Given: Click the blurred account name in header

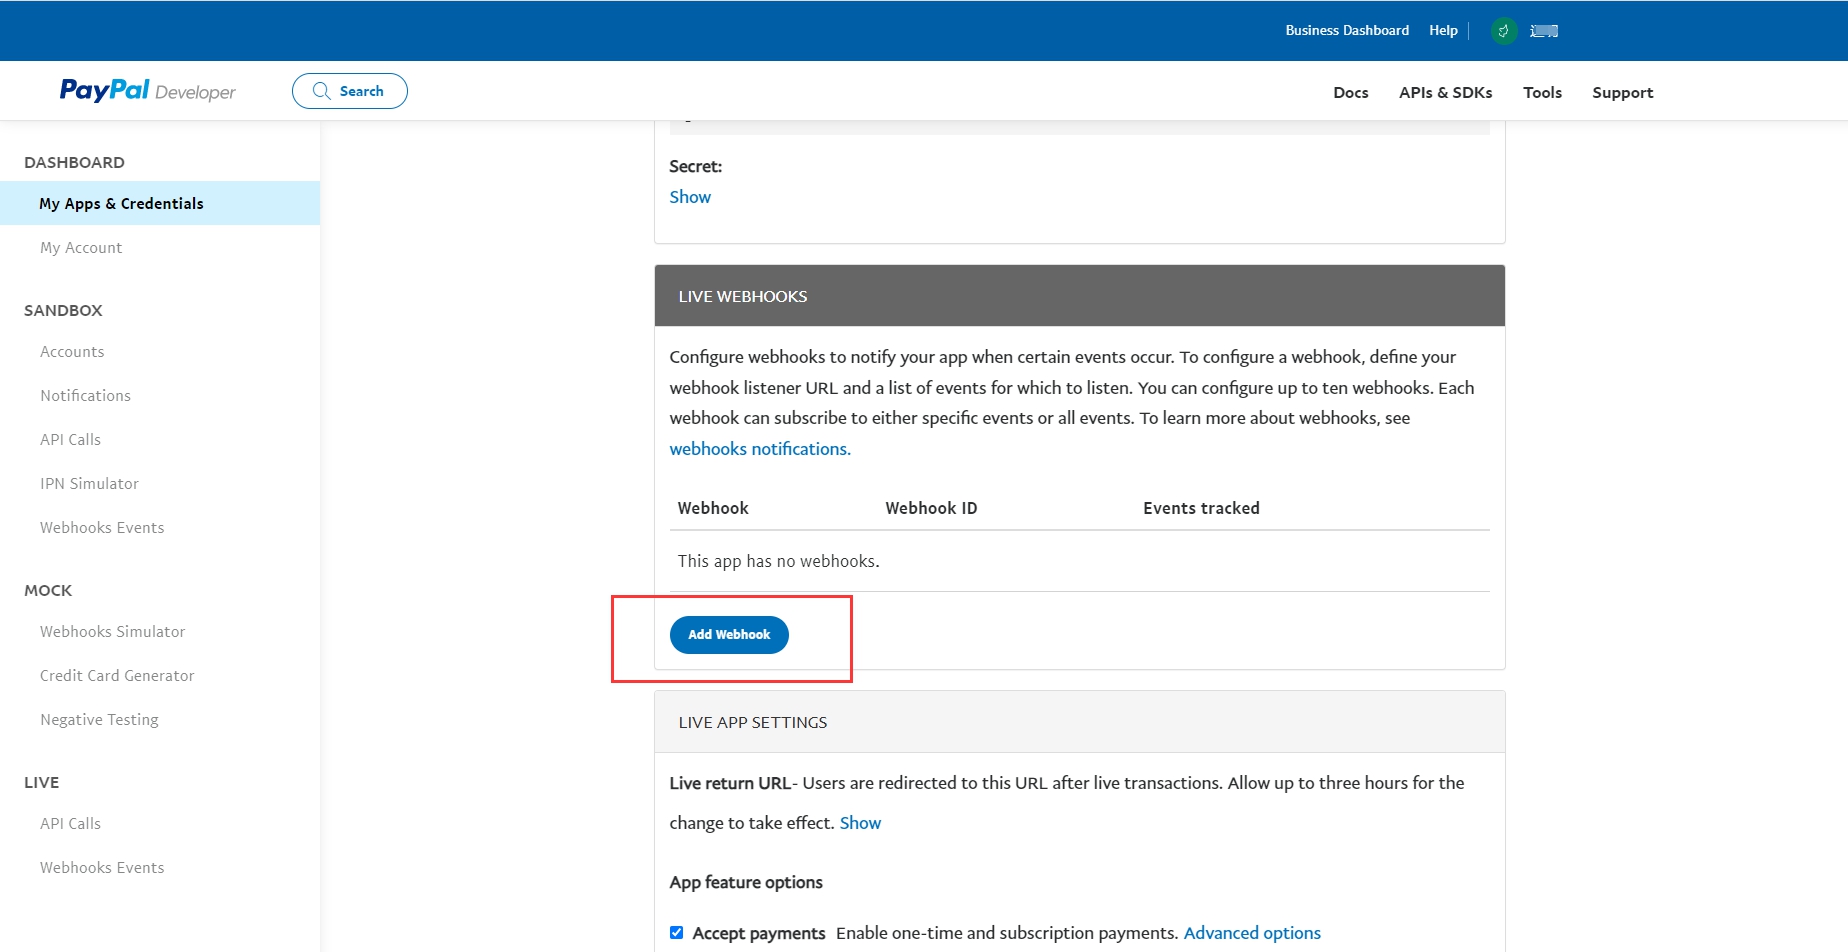Looking at the screenshot, I should [x=1544, y=31].
